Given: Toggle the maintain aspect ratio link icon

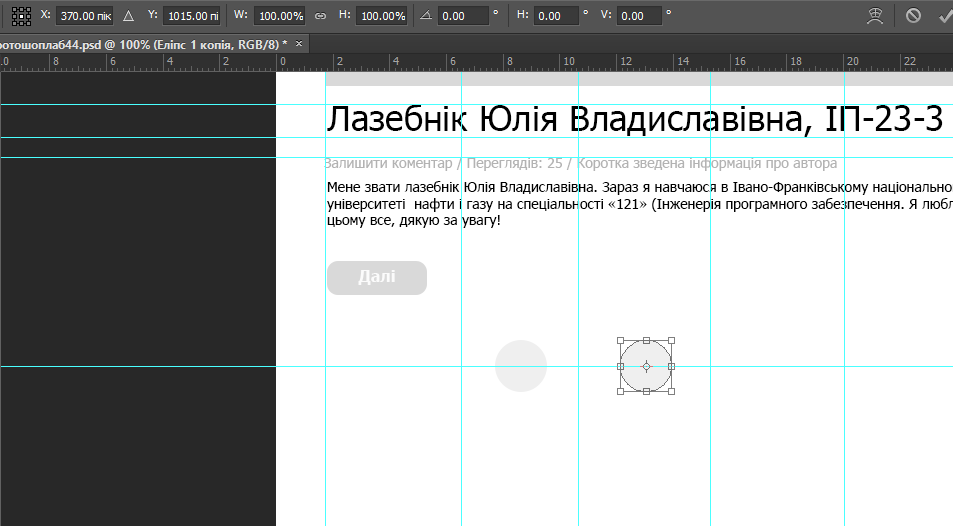Looking at the screenshot, I should (320, 16).
